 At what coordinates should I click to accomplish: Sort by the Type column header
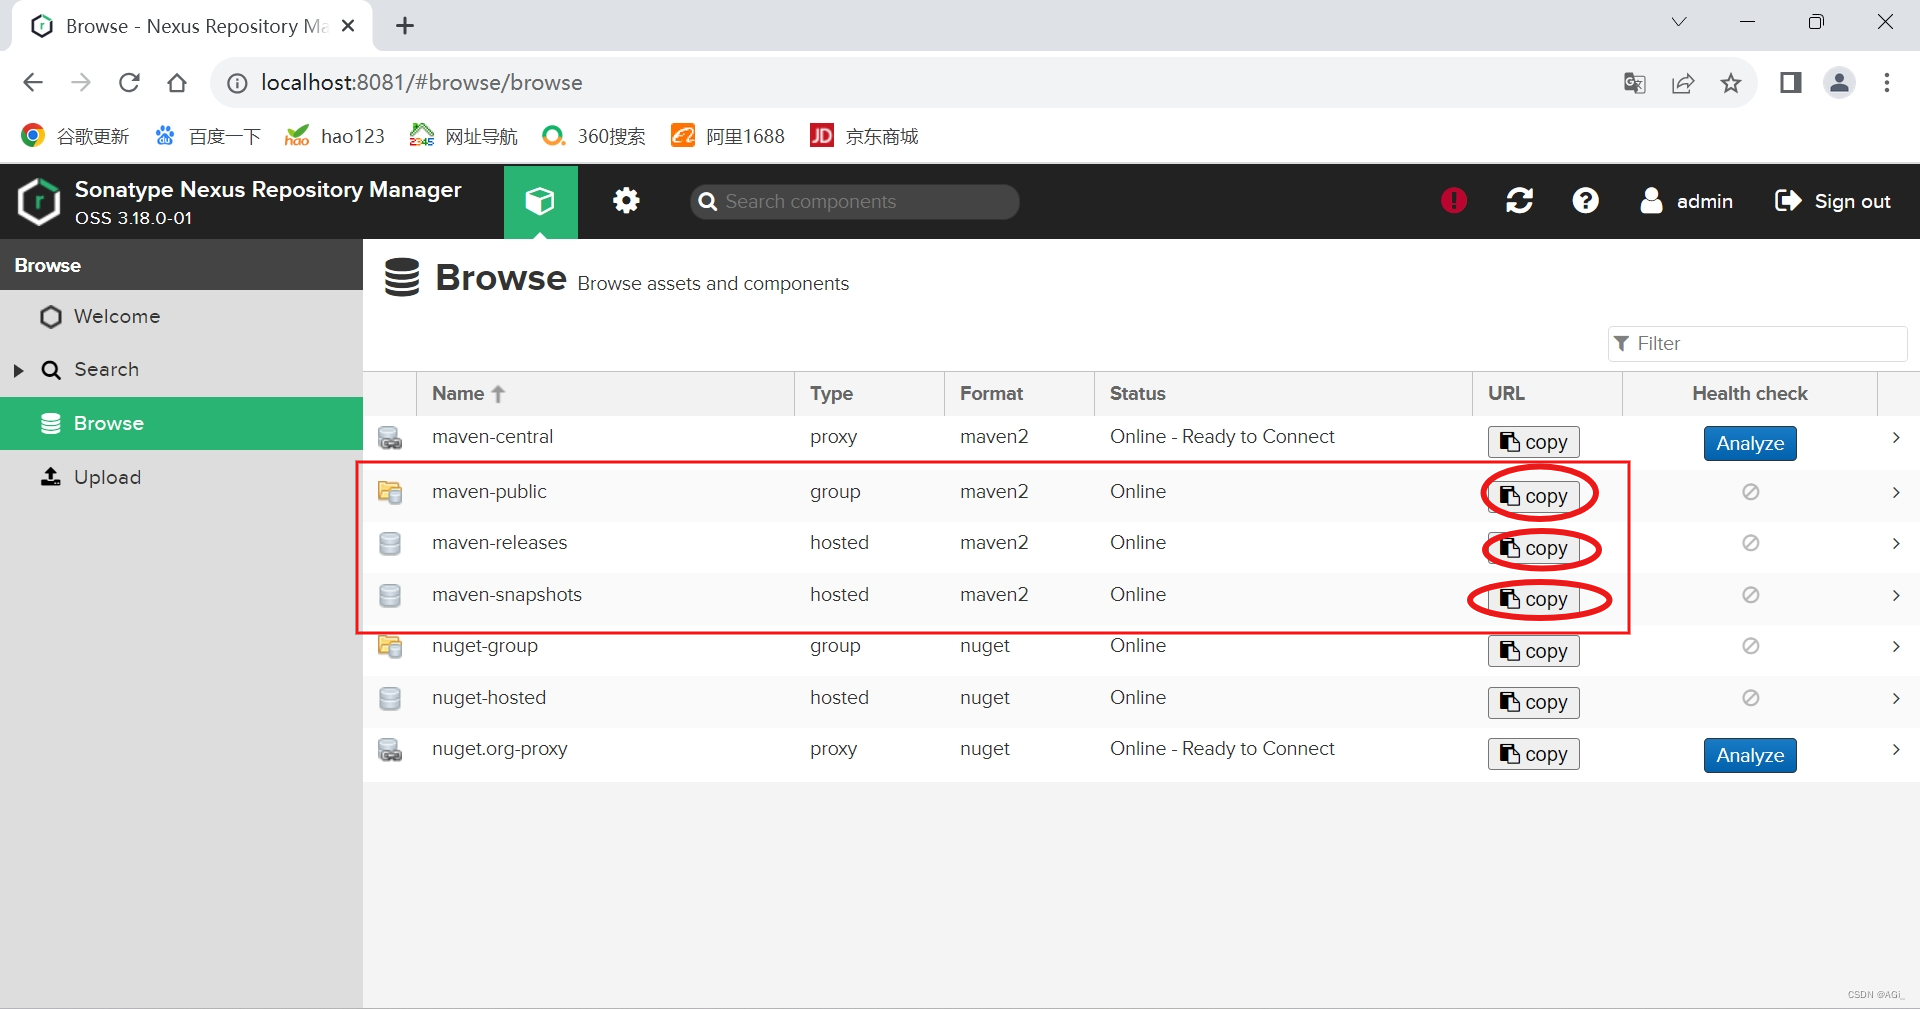point(869,394)
